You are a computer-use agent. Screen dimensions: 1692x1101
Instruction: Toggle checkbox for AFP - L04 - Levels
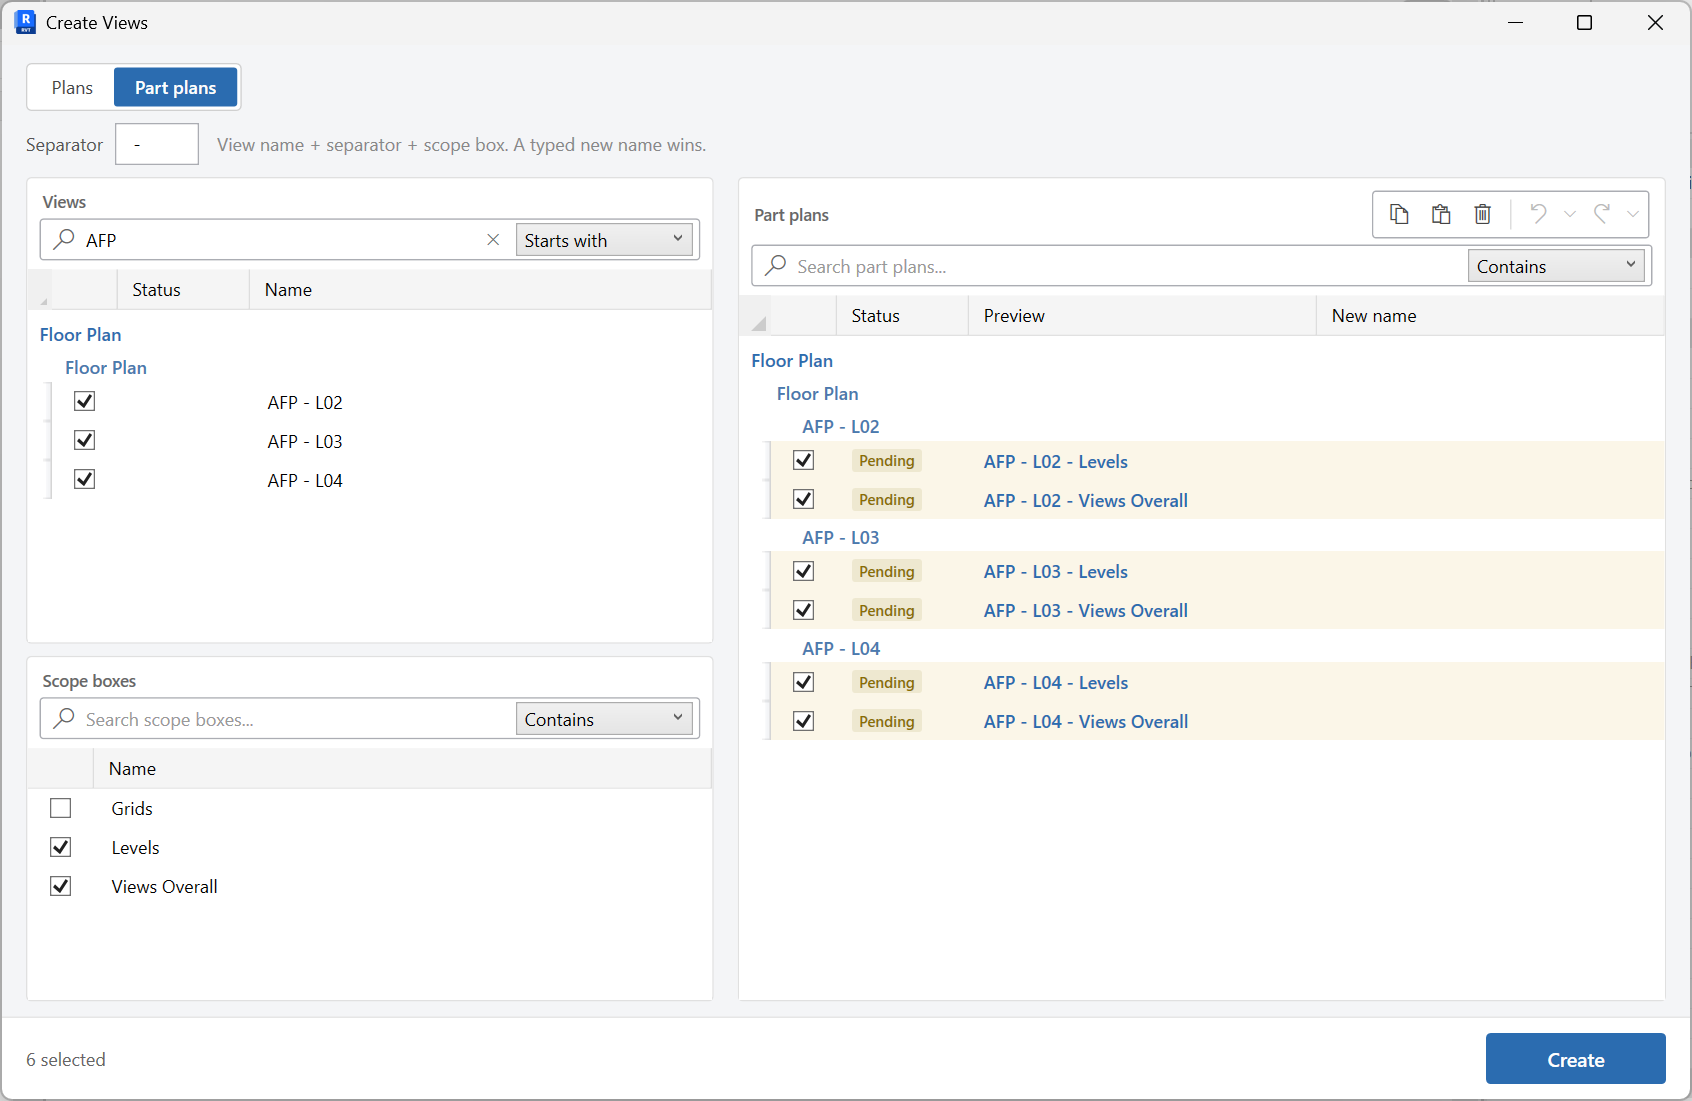pos(804,682)
